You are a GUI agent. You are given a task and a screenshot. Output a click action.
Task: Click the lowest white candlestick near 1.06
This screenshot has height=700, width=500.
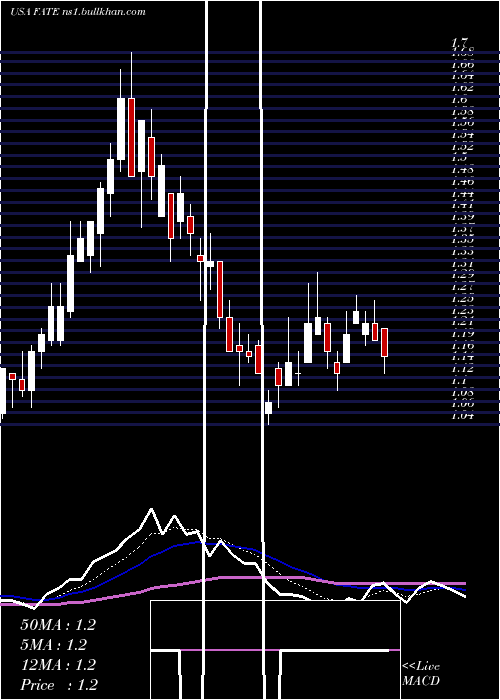(268, 408)
